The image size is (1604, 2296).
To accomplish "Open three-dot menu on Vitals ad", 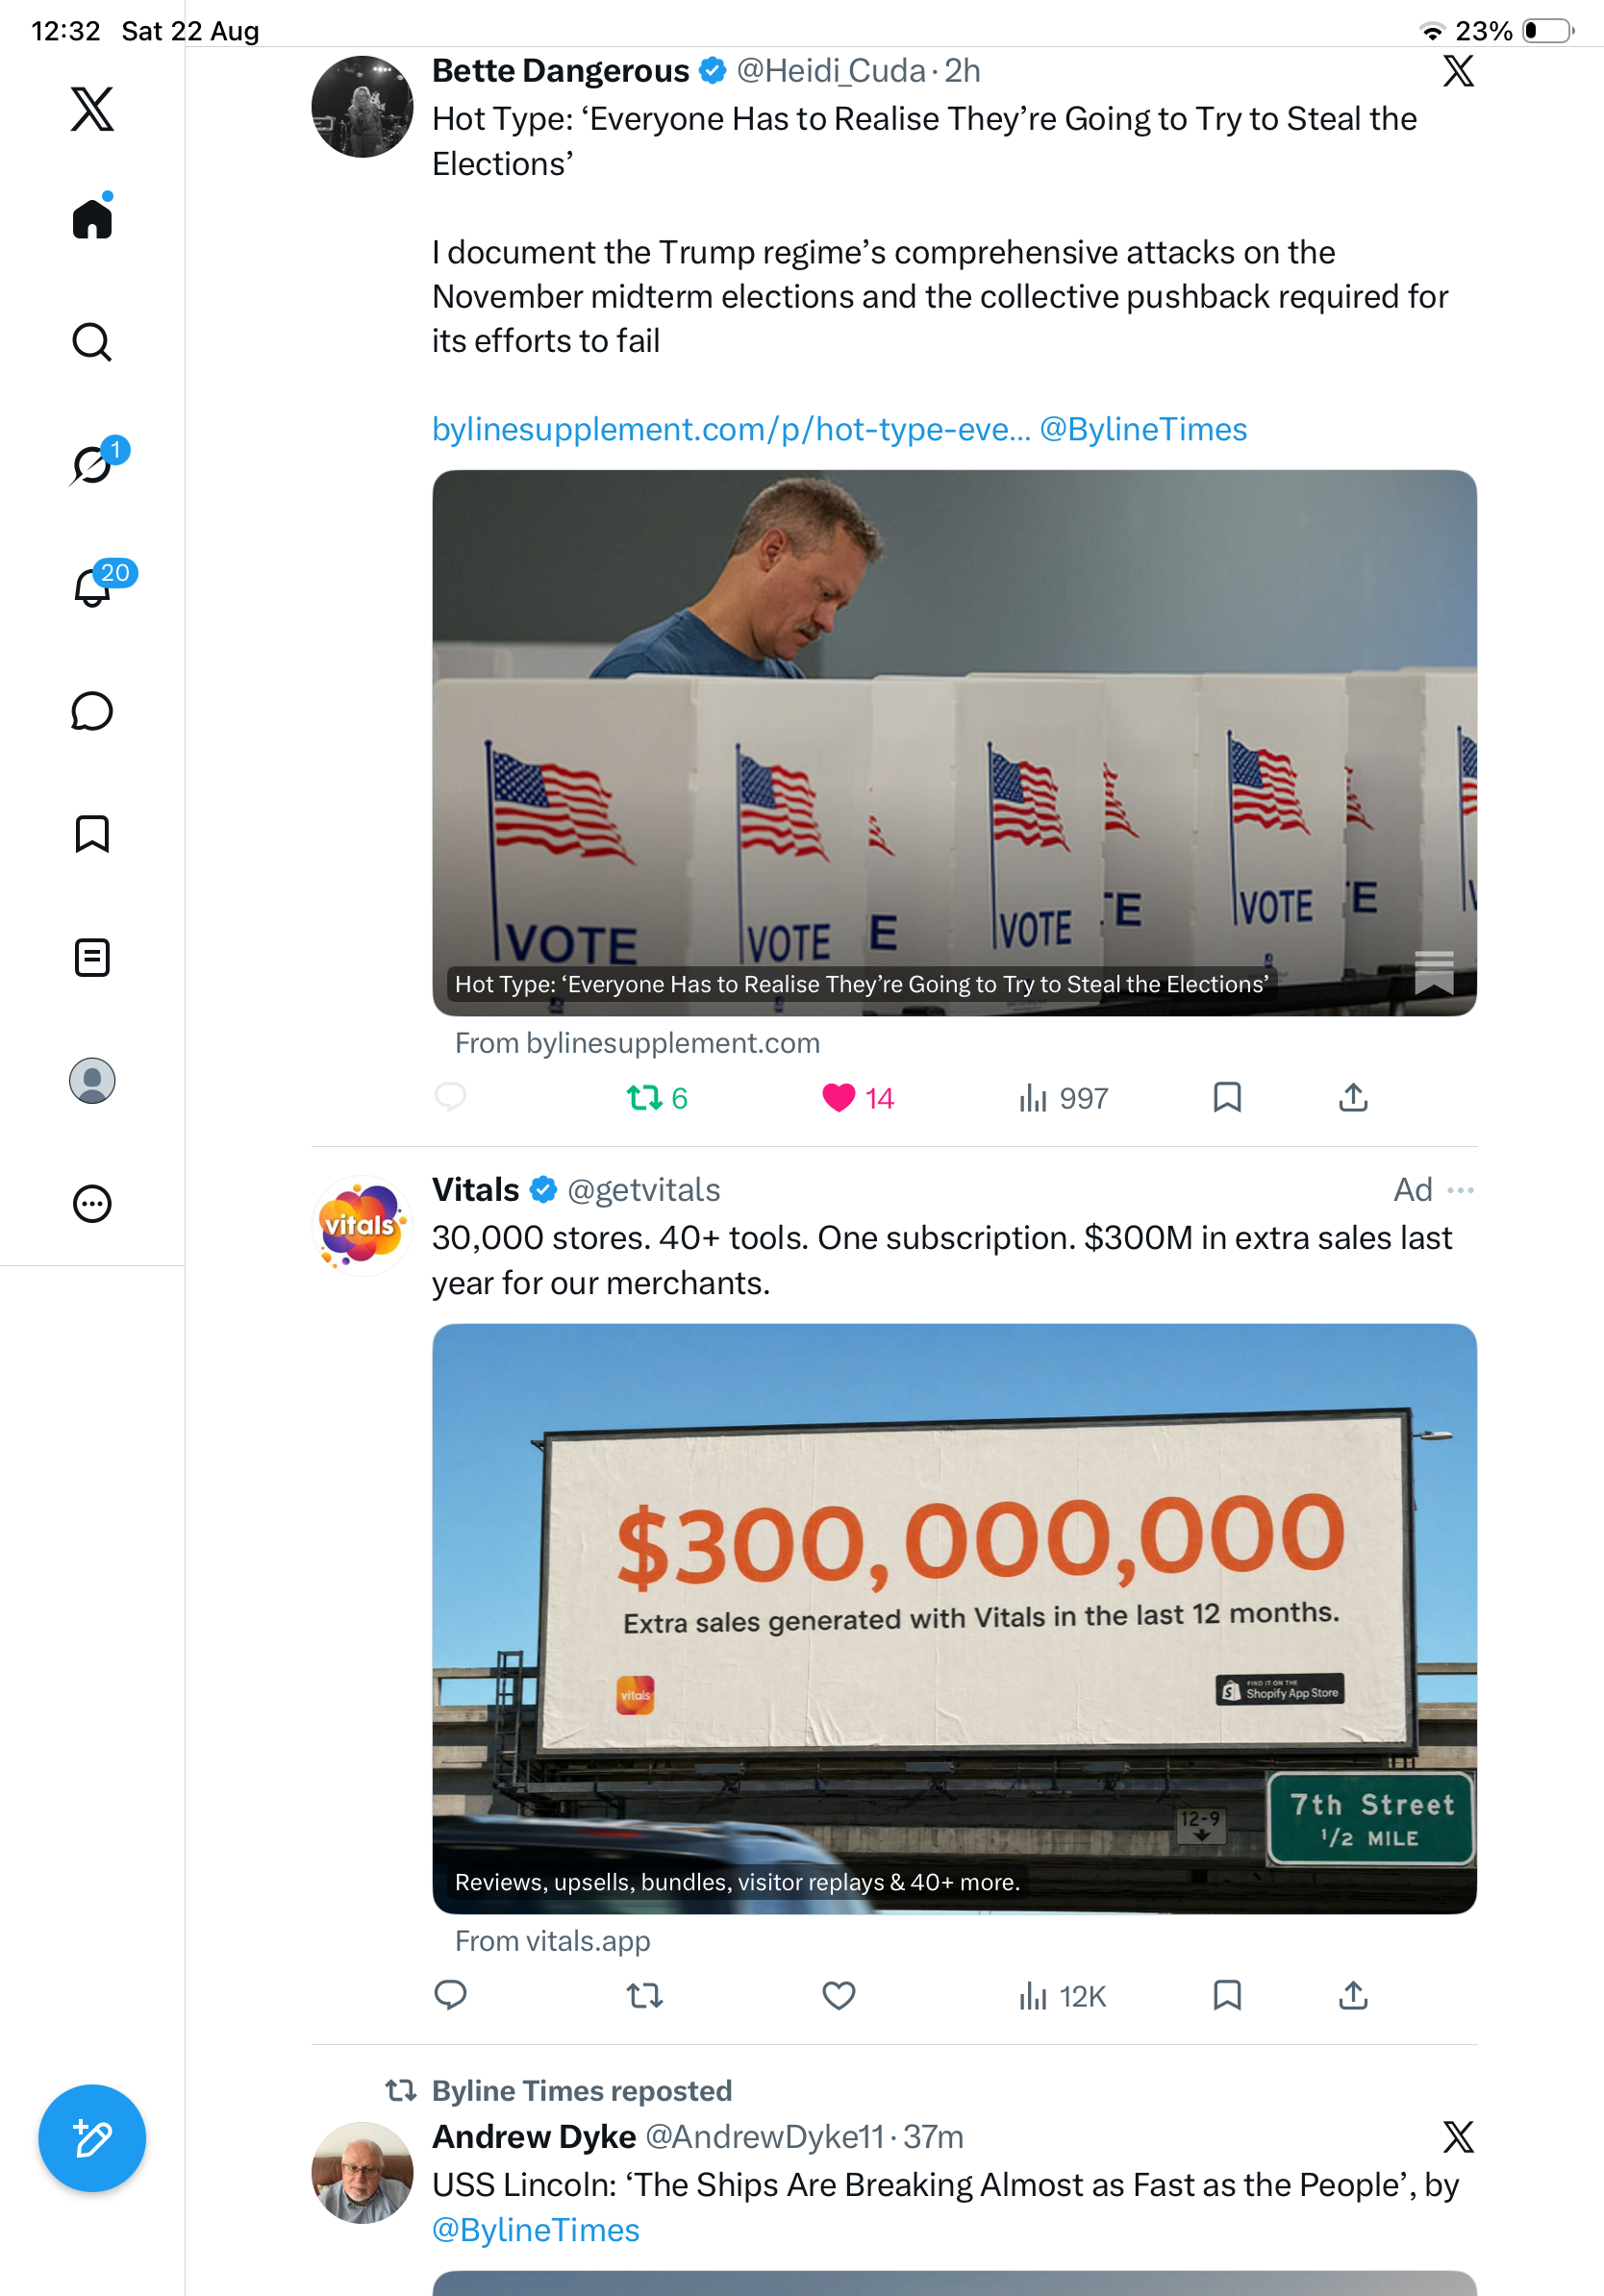I will [1460, 1190].
